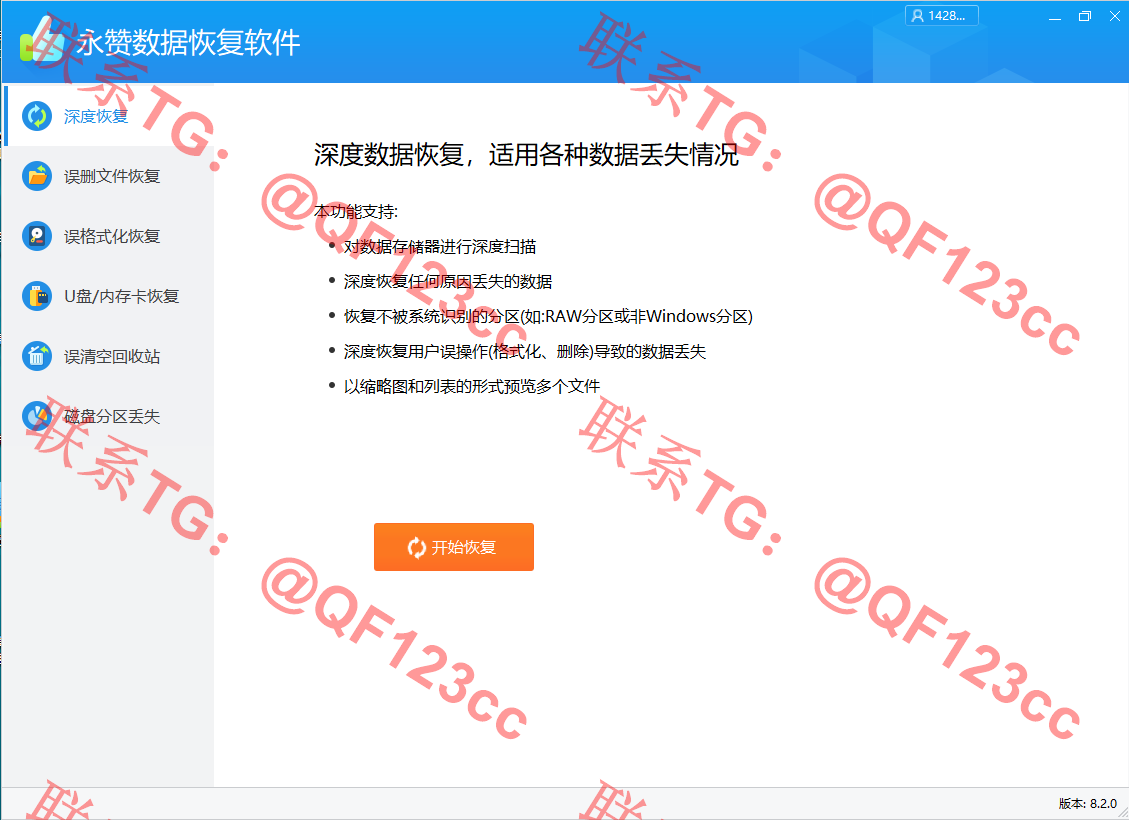Click the 误删文件恢复 folder icon

pos(37,176)
